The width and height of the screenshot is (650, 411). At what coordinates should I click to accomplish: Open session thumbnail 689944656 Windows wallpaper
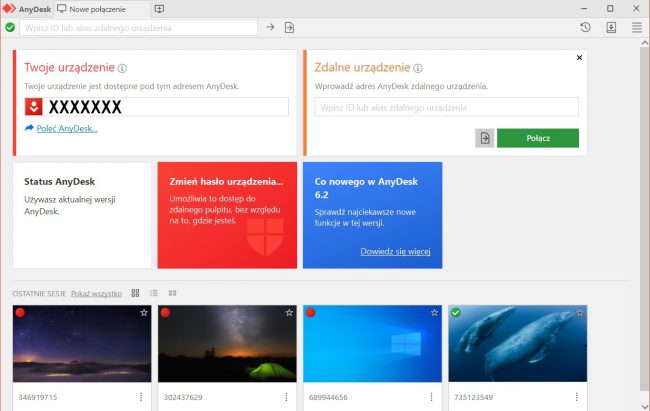pyautogui.click(x=372, y=344)
